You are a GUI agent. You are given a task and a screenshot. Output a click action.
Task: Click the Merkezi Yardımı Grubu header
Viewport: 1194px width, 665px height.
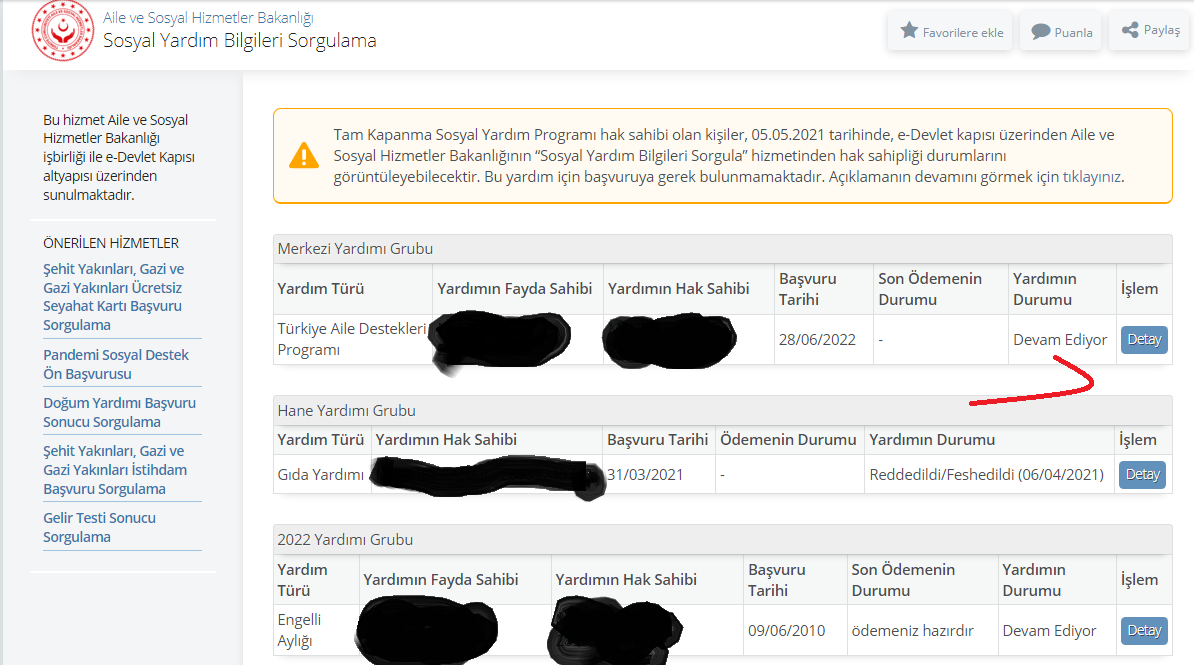point(355,249)
